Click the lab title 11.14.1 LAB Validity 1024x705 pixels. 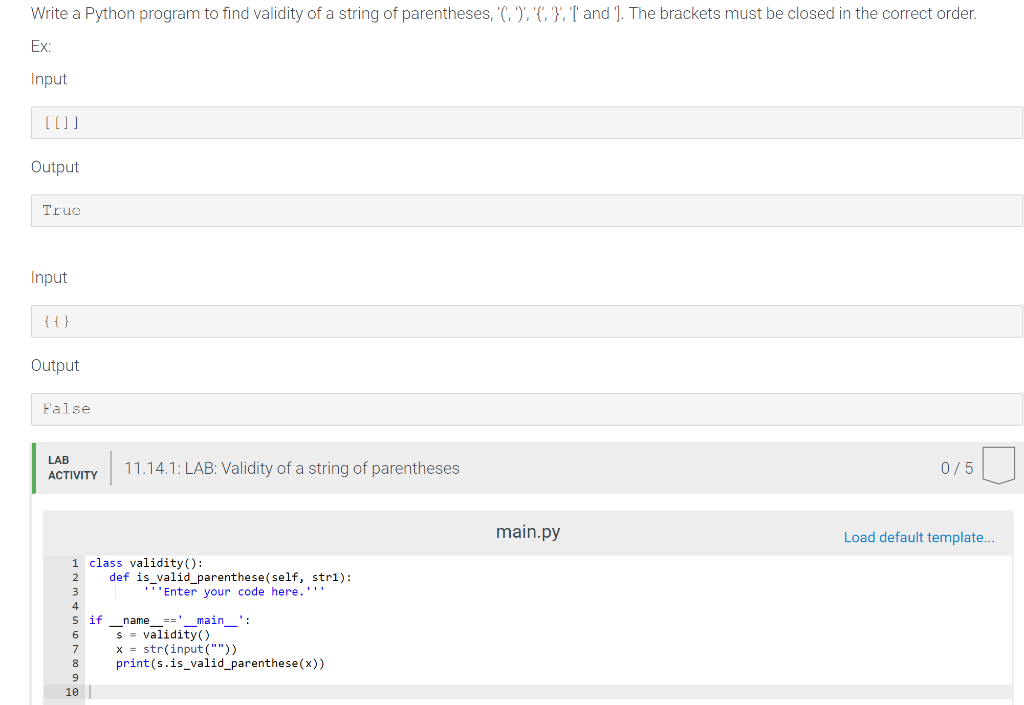point(290,467)
